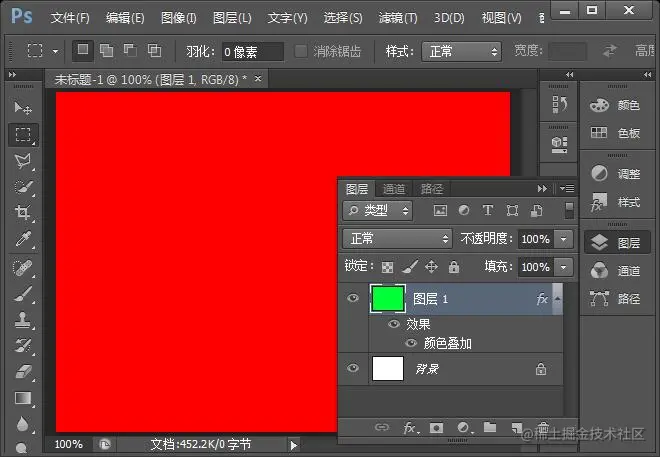Click the green 图层 1 thumbnail
The width and height of the screenshot is (660, 457).
pyautogui.click(x=388, y=298)
